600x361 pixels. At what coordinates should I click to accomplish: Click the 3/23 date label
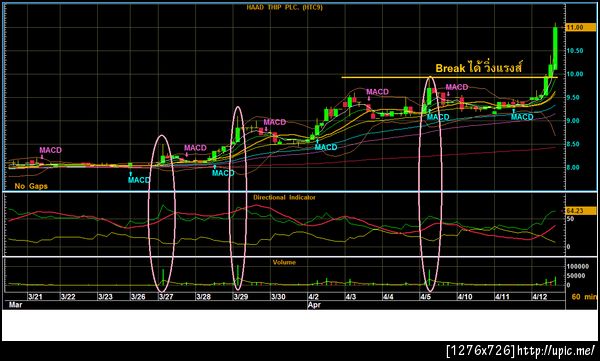[105, 297]
